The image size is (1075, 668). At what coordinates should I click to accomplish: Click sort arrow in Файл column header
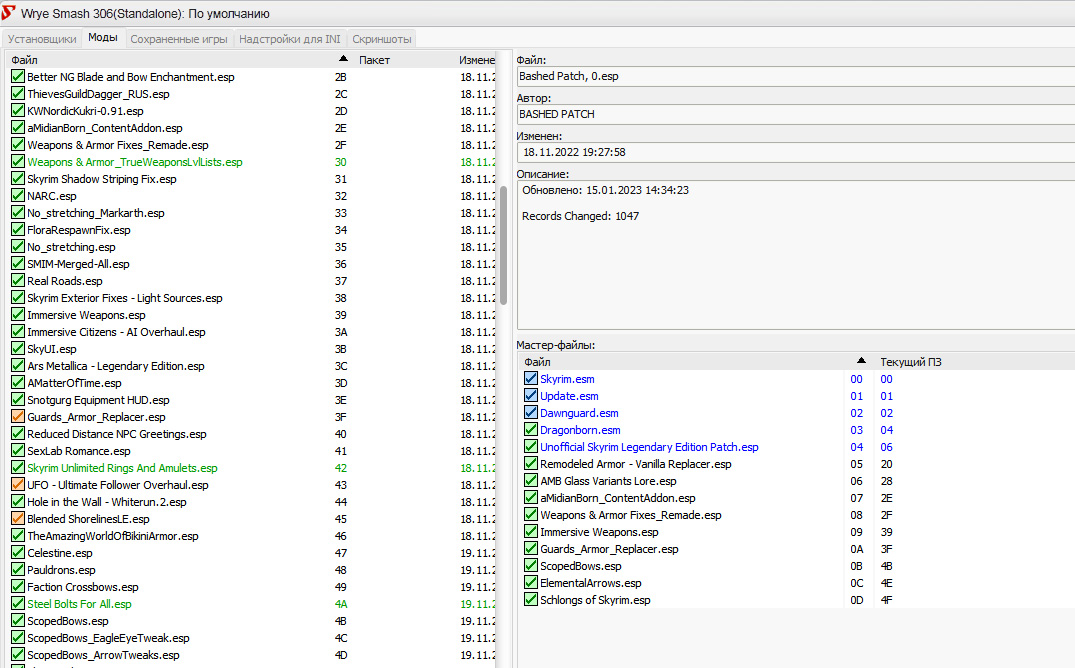(x=343, y=59)
